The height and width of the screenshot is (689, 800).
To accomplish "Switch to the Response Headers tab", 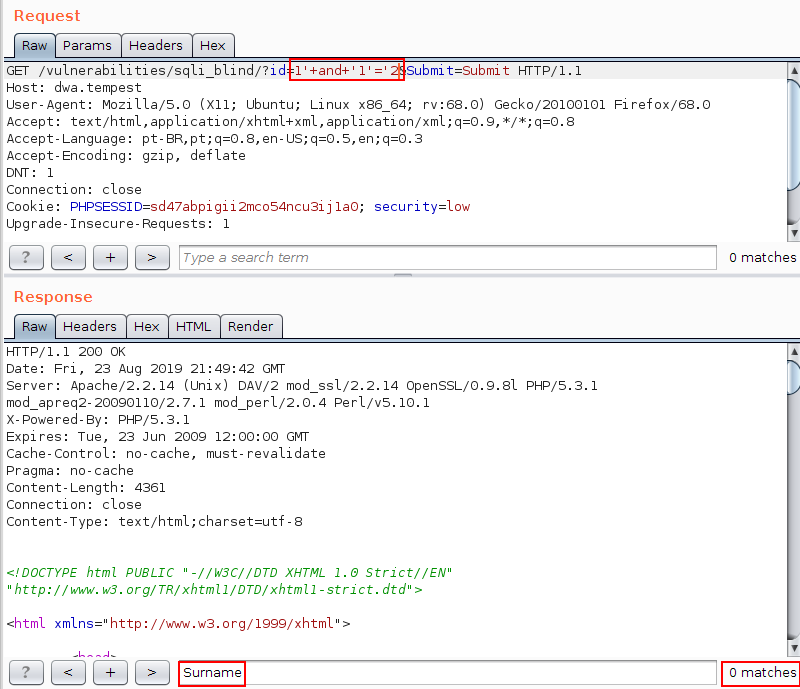I will 90,326.
